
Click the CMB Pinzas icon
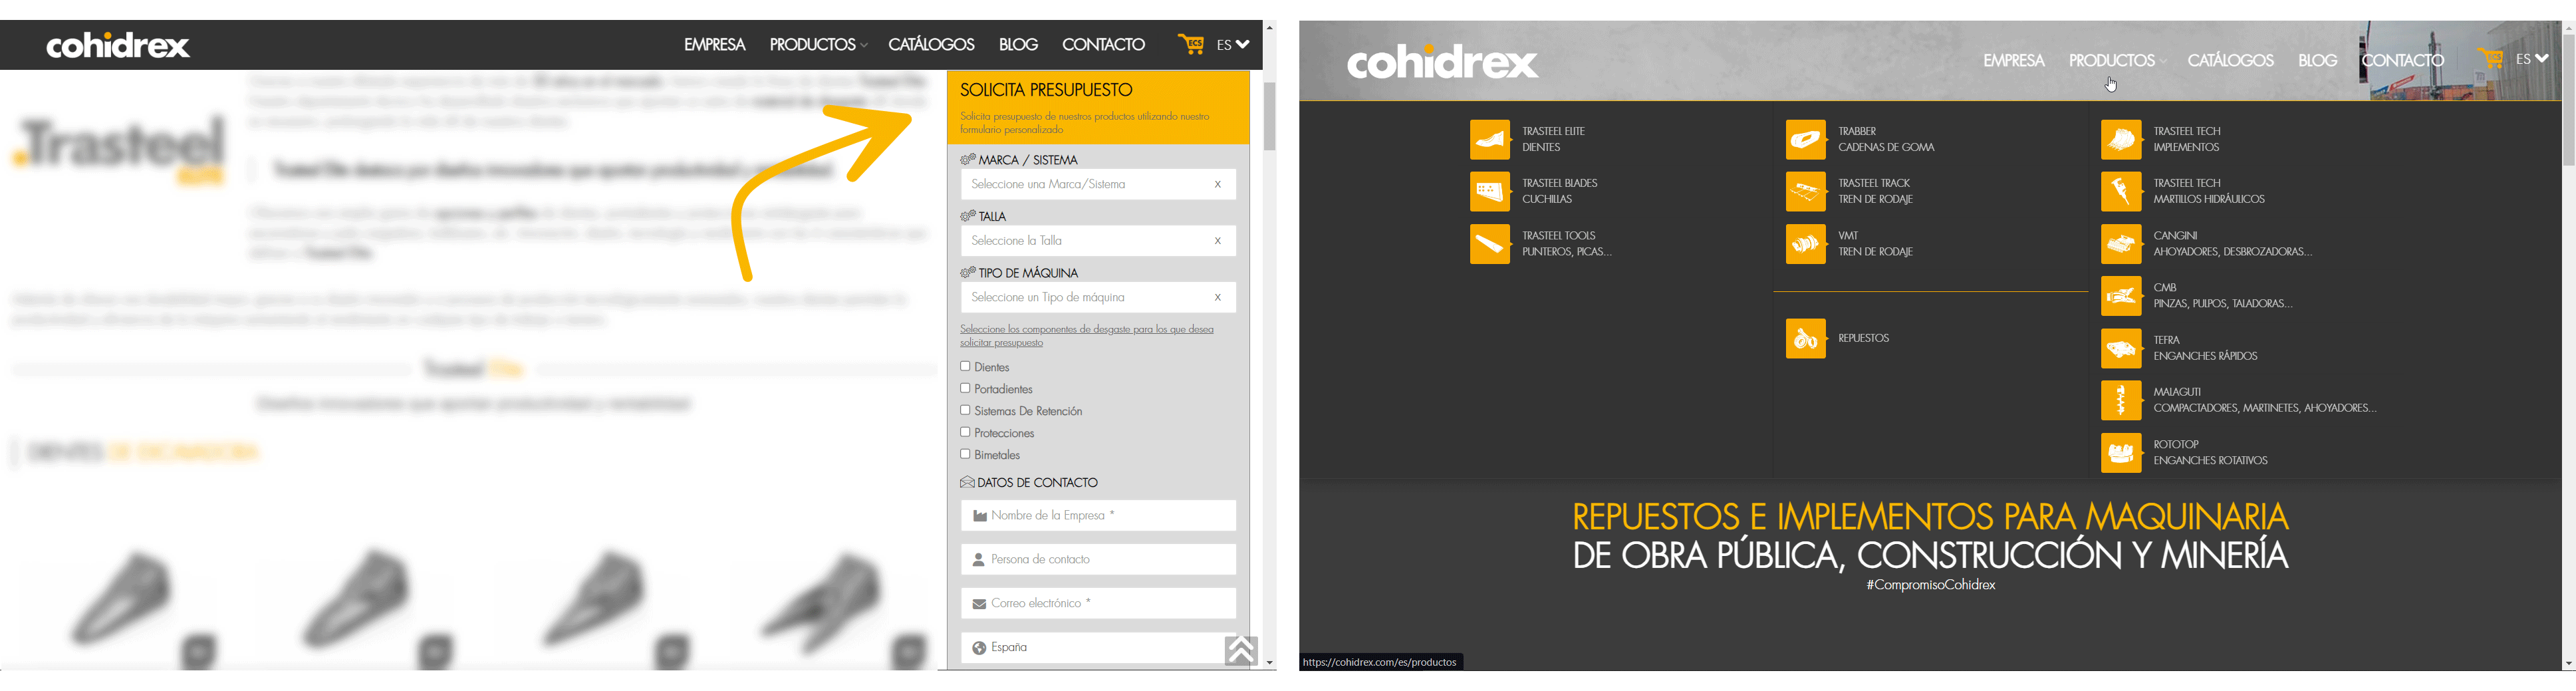(2121, 296)
